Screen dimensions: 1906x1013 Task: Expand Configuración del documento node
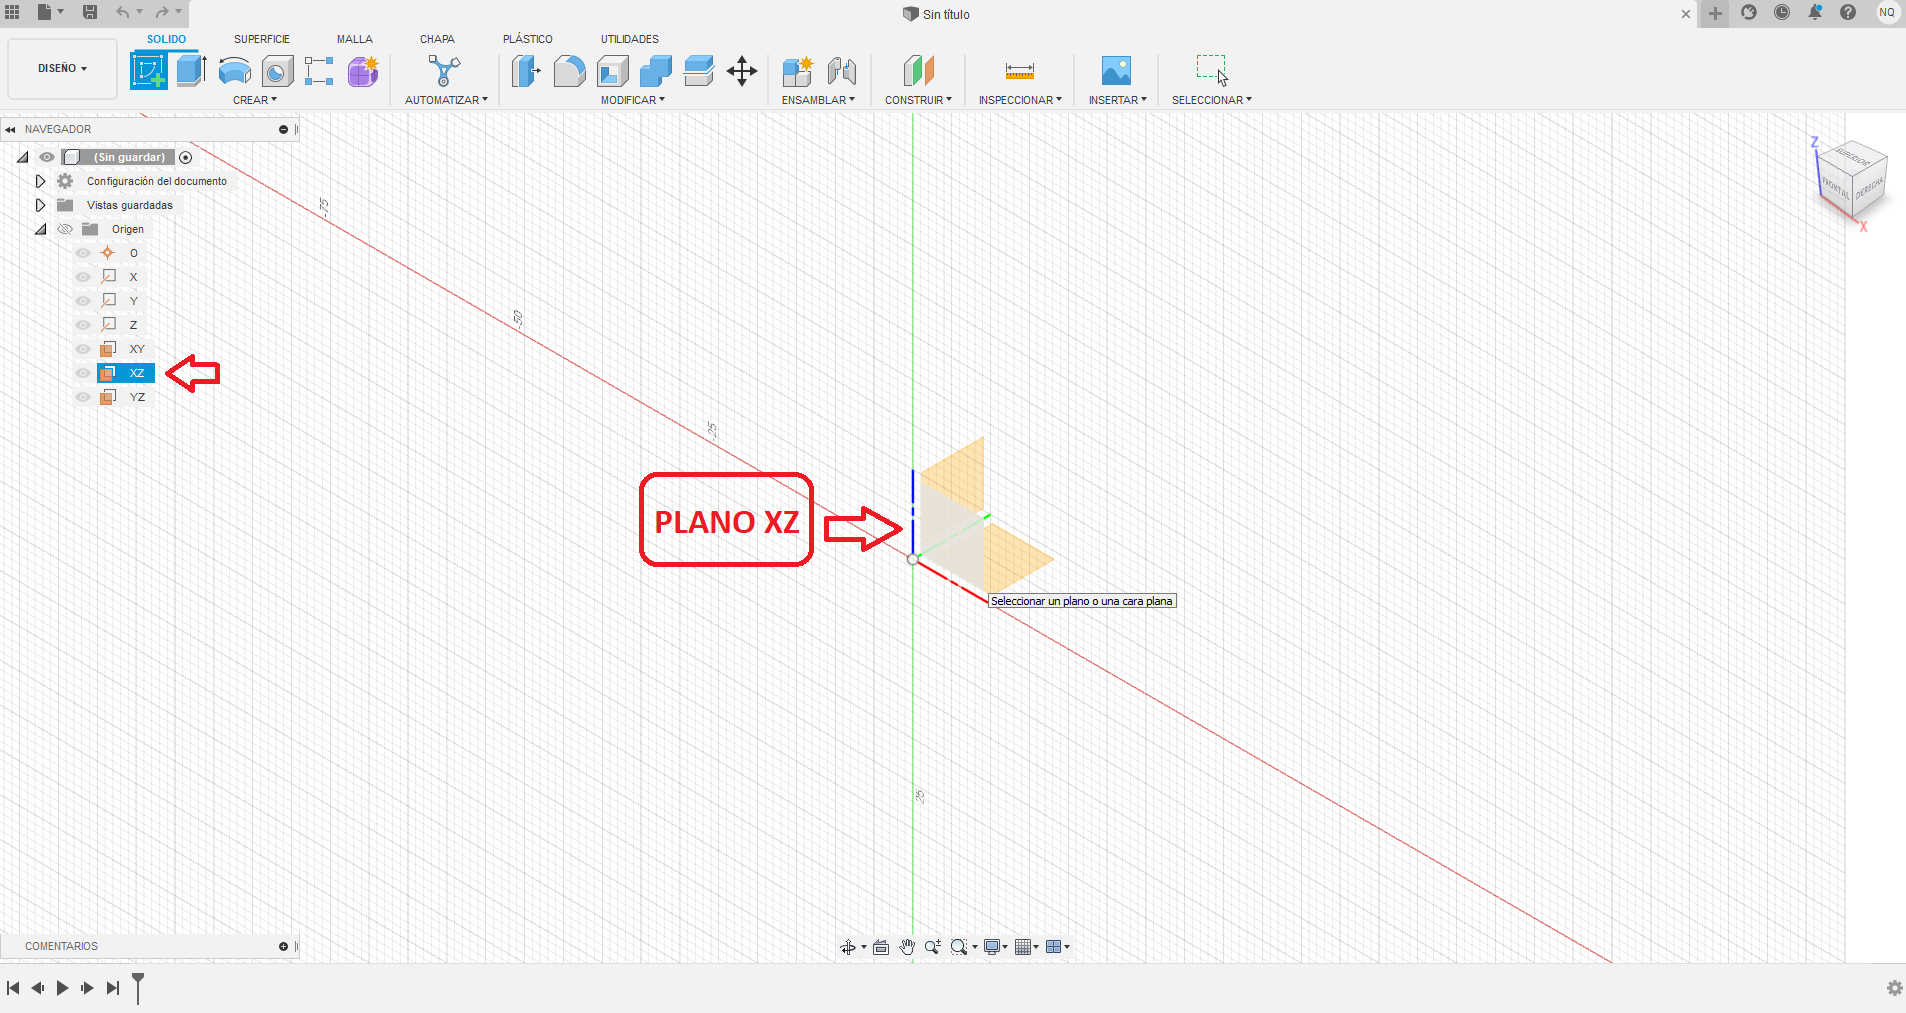[x=40, y=181]
